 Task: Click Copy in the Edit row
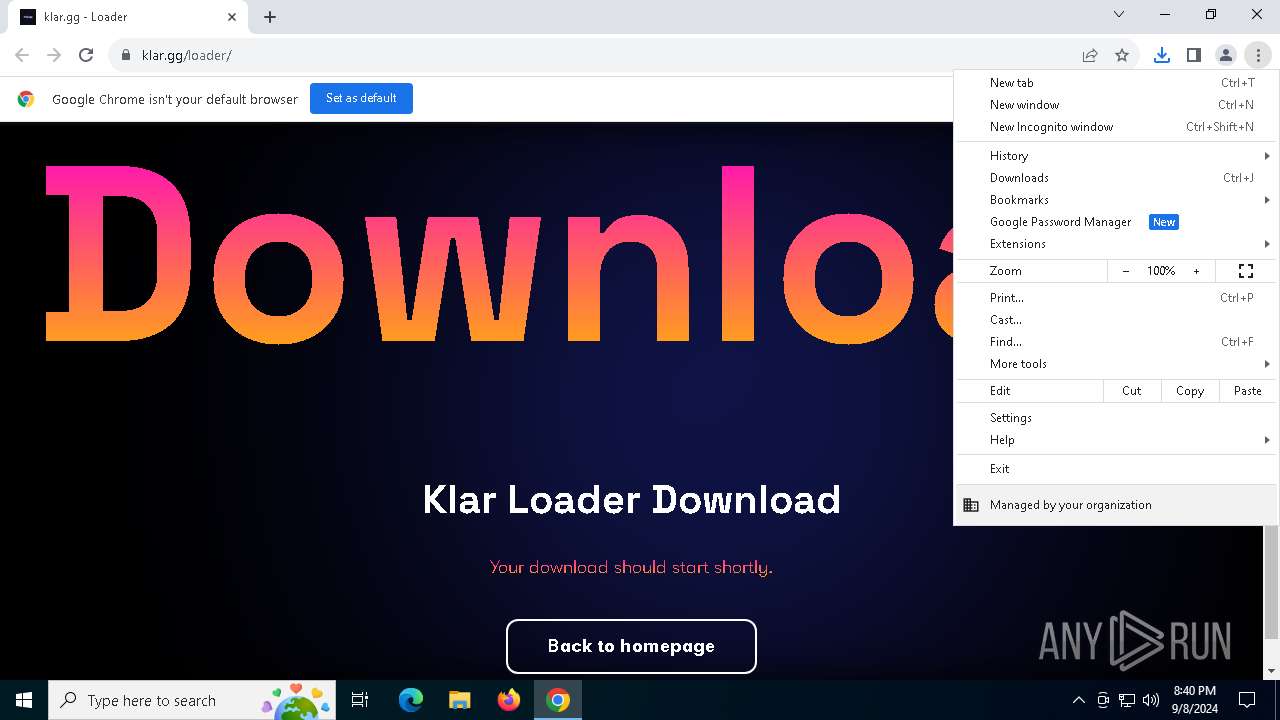(x=1189, y=391)
